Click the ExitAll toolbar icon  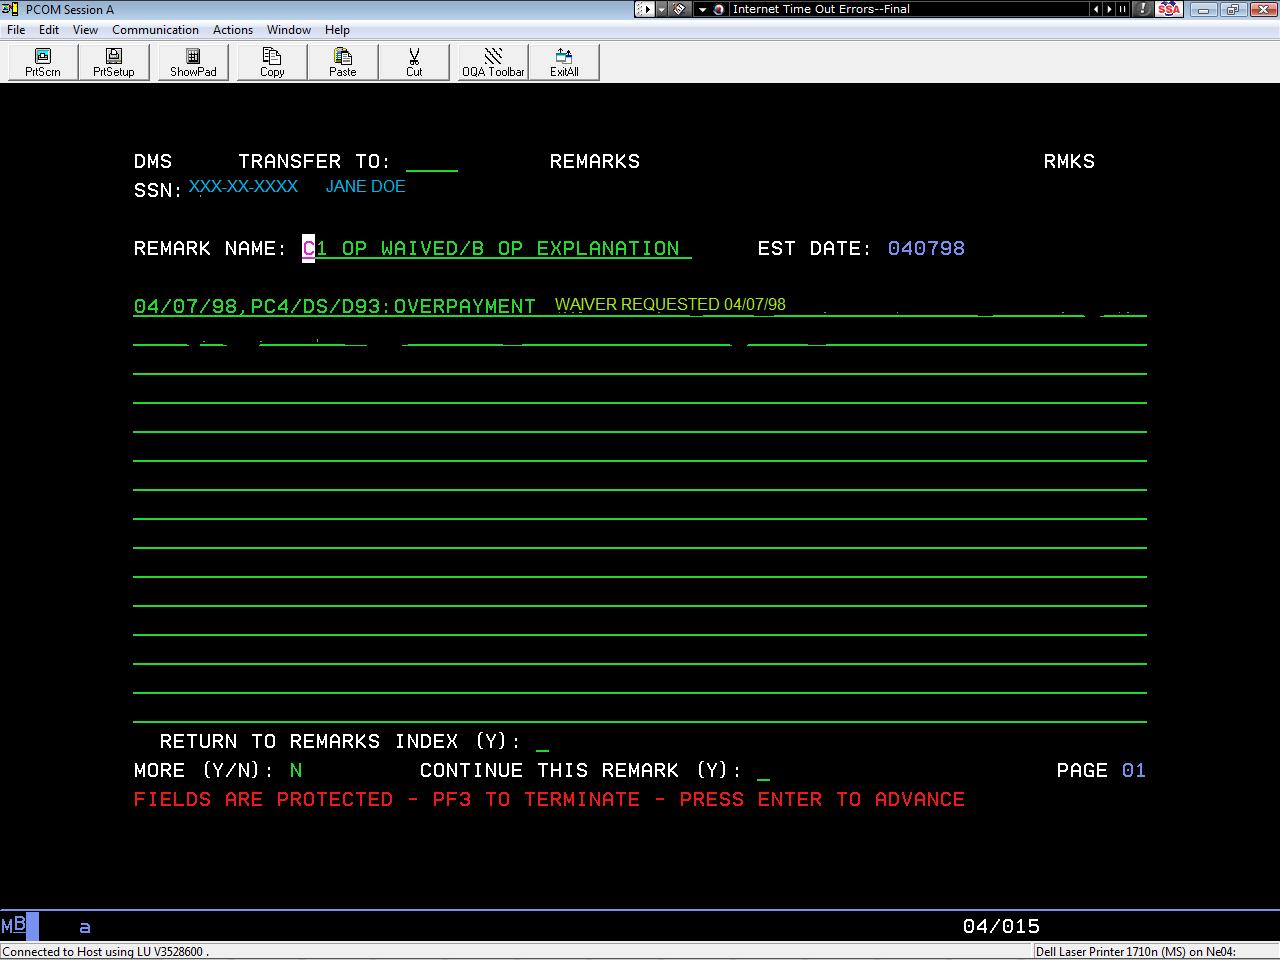pyautogui.click(x=564, y=62)
